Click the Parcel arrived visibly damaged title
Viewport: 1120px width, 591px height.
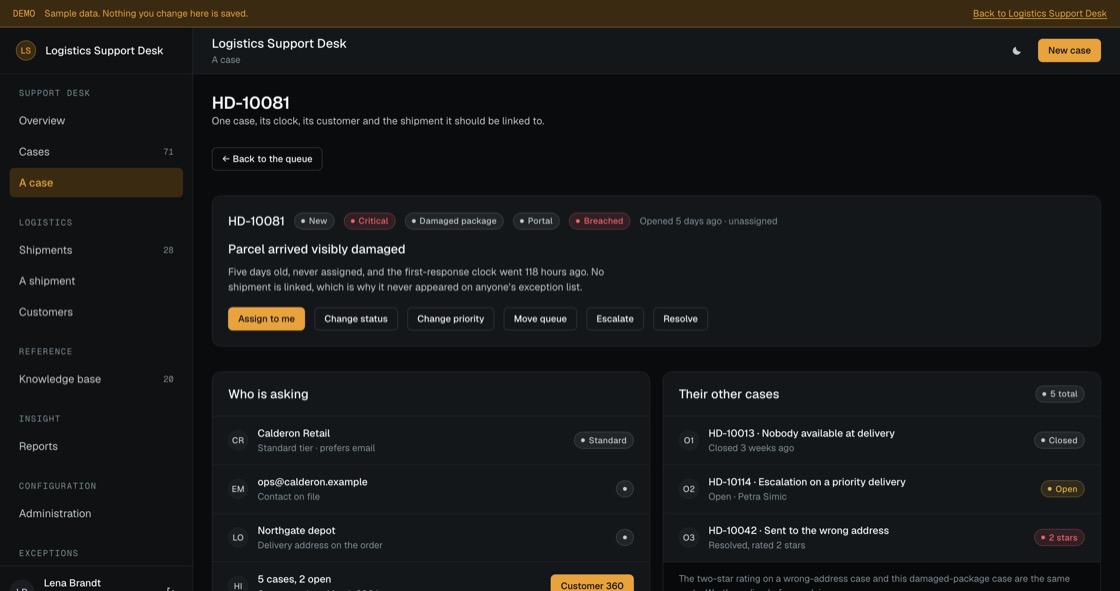coord(316,249)
